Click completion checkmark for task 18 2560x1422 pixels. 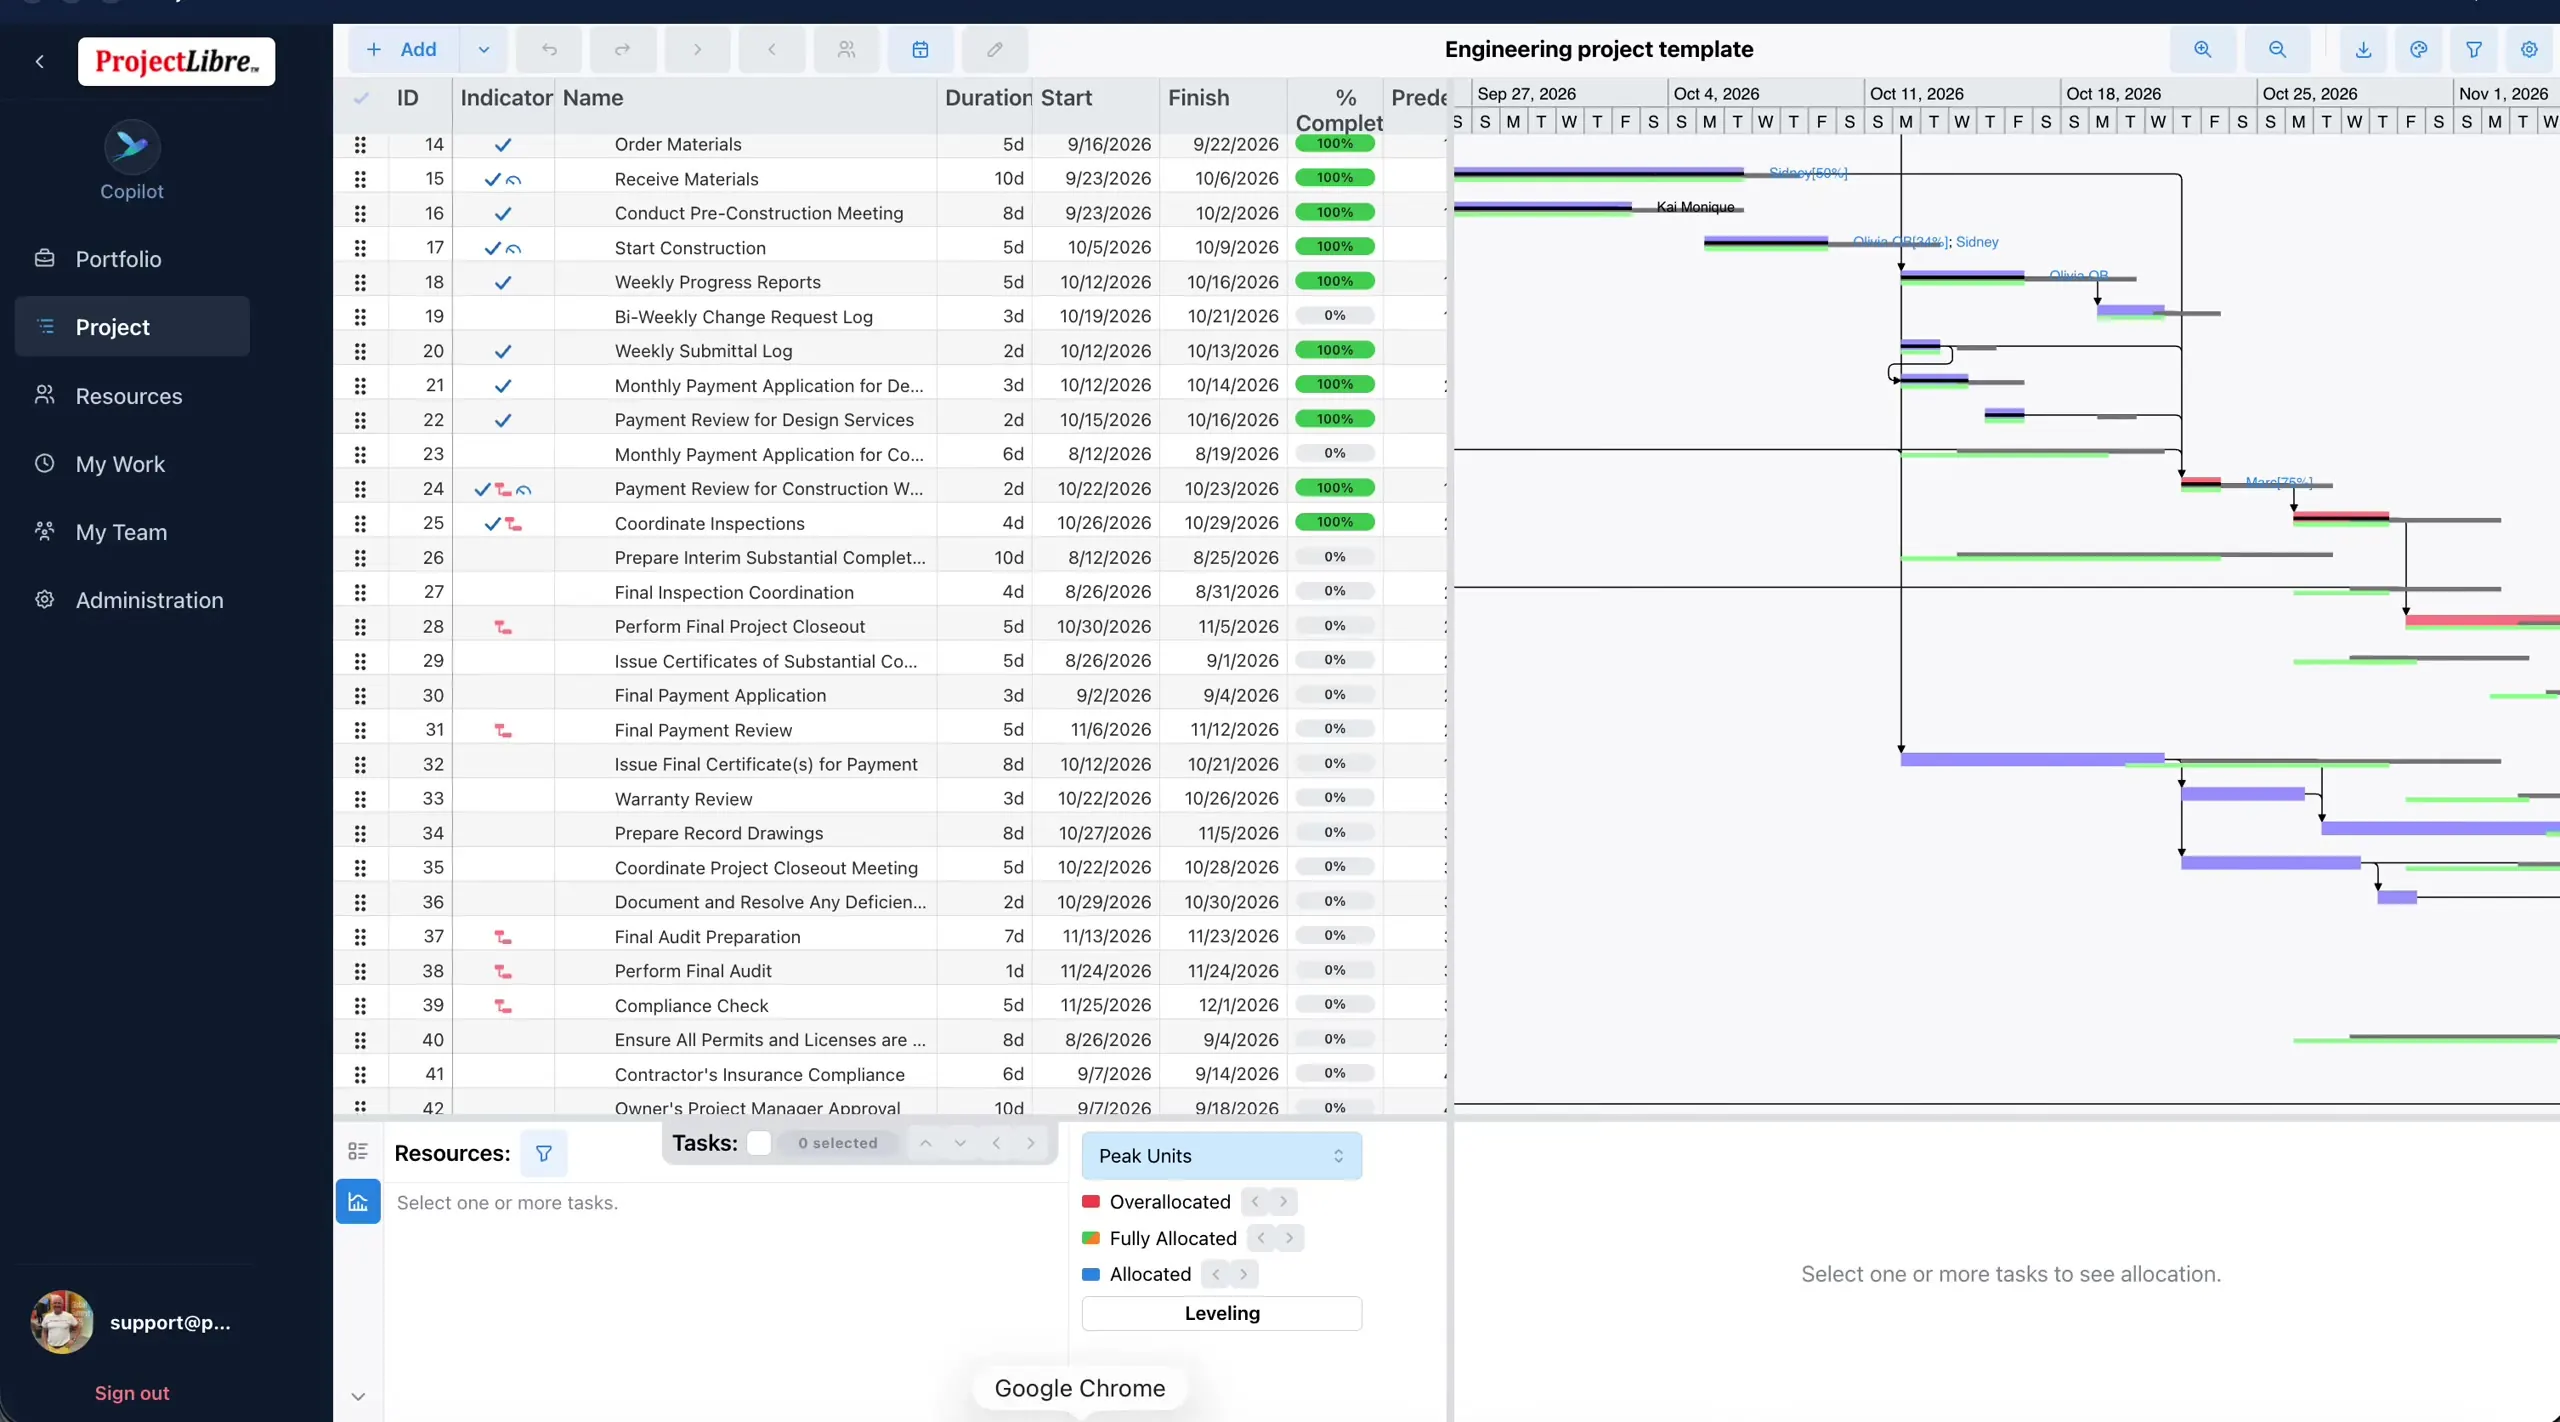pyautogui.click(x=503, y=283)
